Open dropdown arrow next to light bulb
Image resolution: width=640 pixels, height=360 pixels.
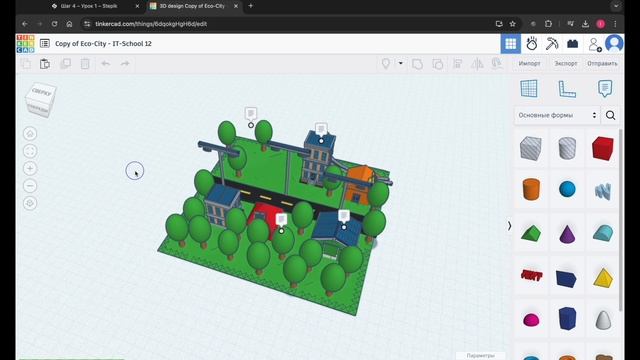(x=401, y=63)
